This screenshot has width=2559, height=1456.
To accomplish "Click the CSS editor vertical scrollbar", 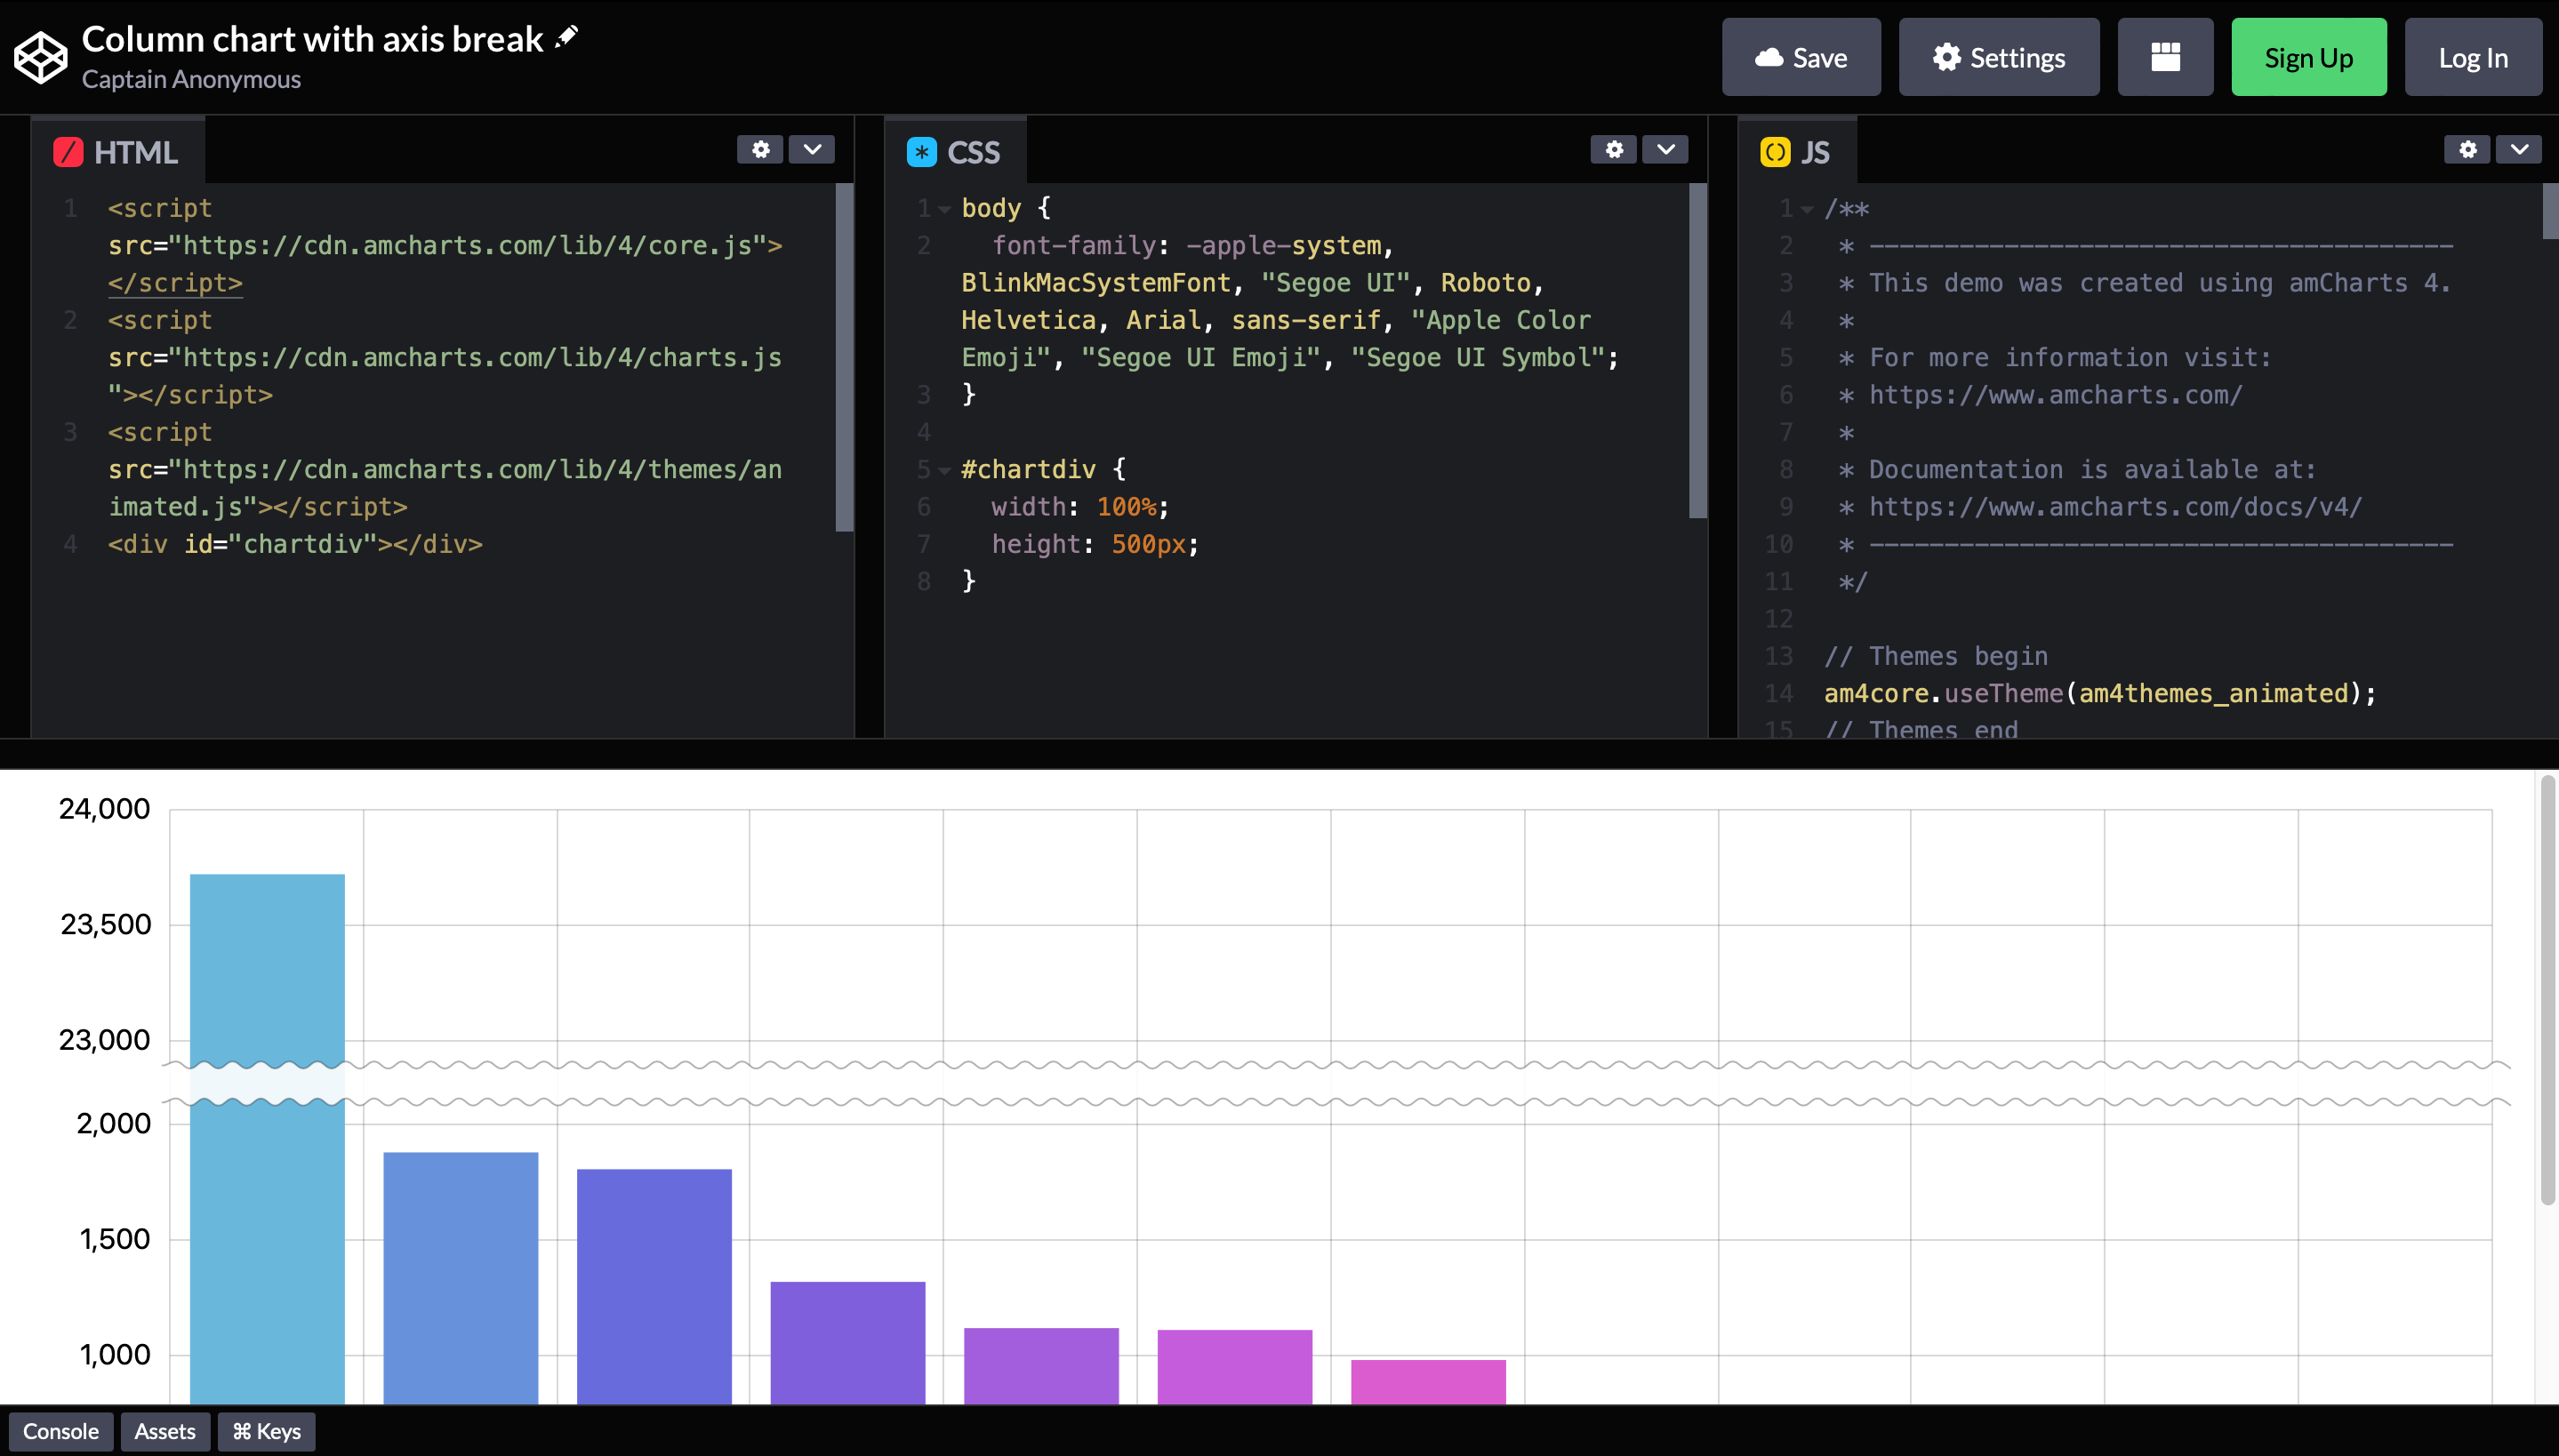I will (x=1698, y=350).
